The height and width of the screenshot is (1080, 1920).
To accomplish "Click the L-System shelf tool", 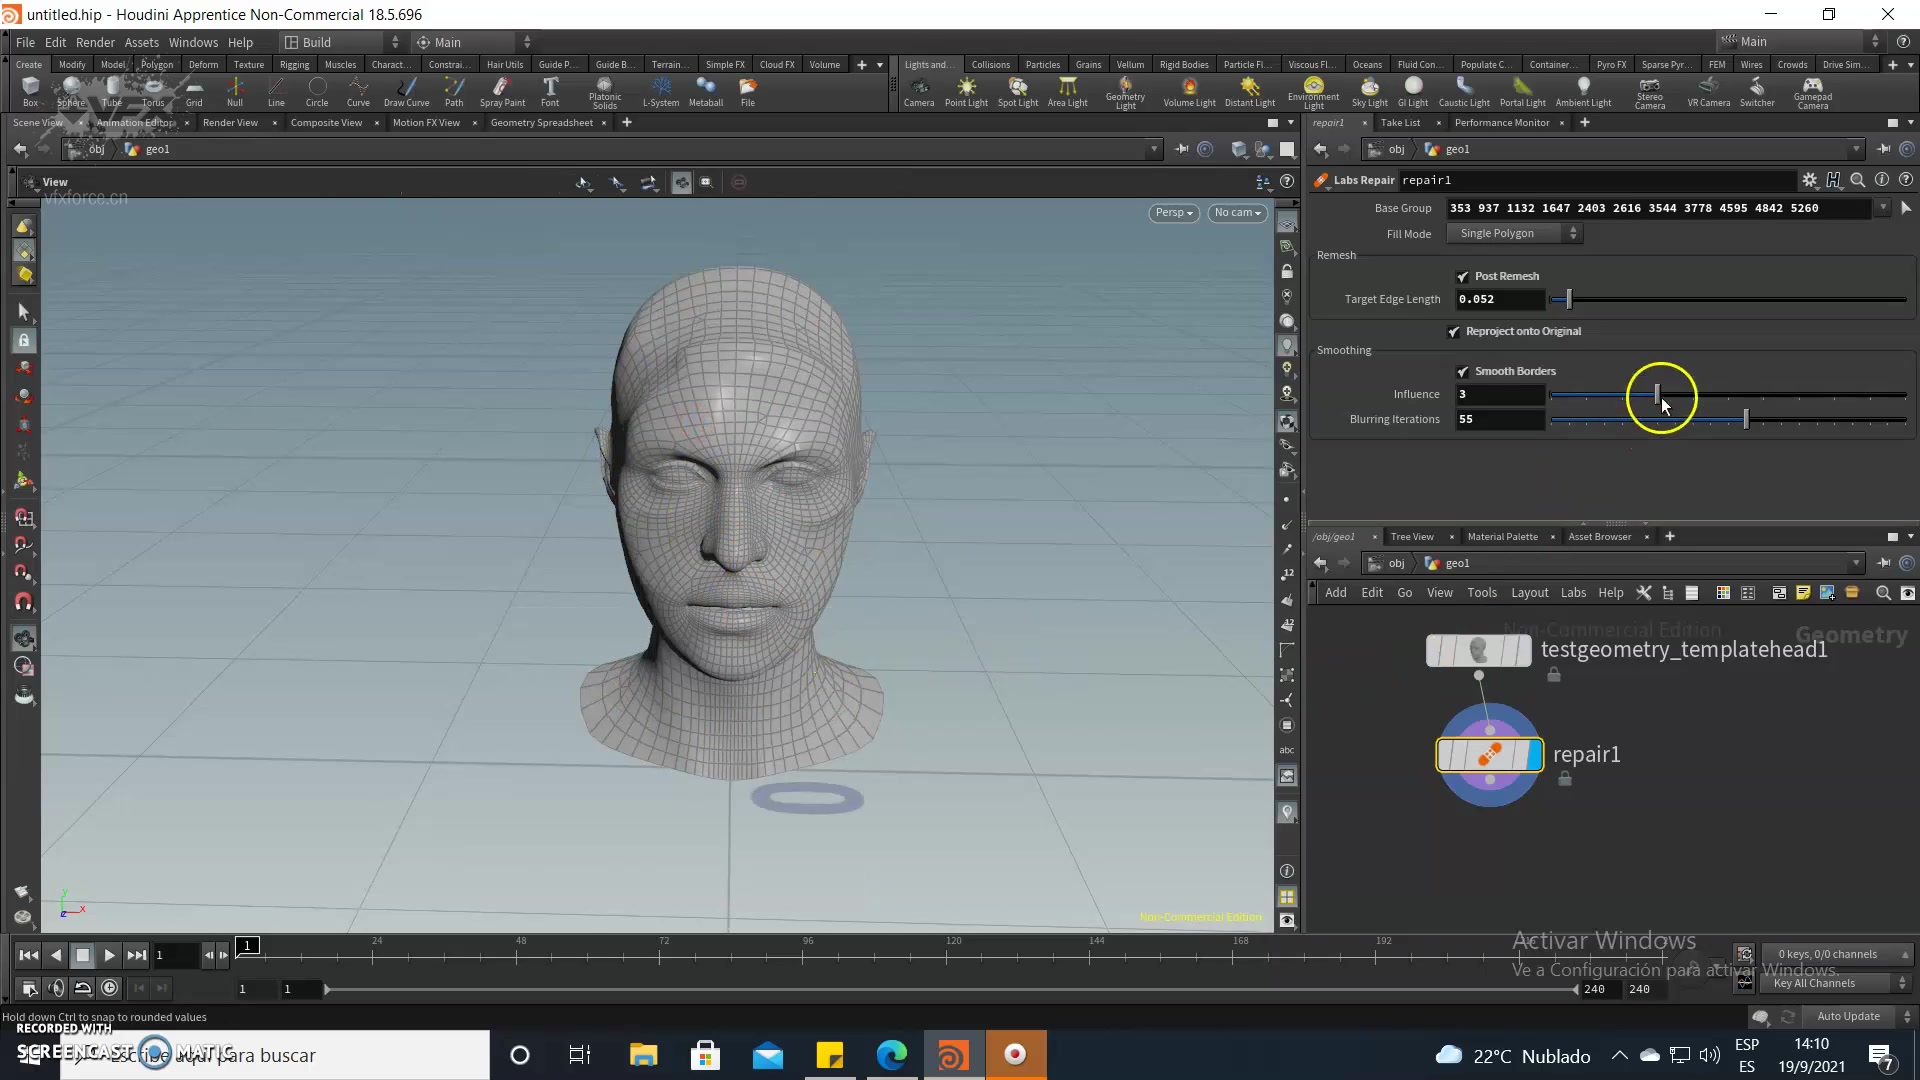I will click(660, 90).
